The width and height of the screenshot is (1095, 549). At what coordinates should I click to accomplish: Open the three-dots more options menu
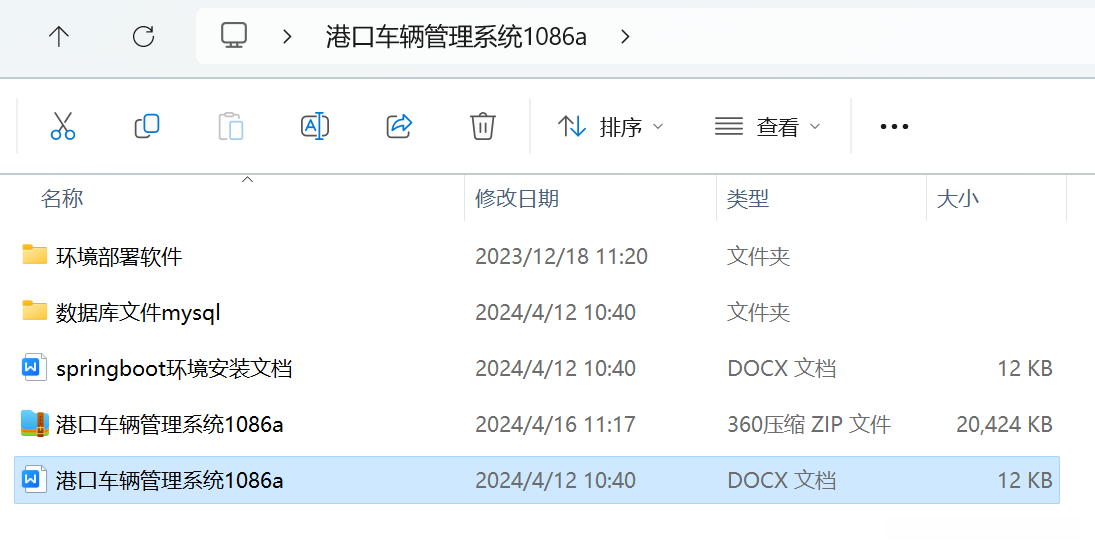point(893,127)
